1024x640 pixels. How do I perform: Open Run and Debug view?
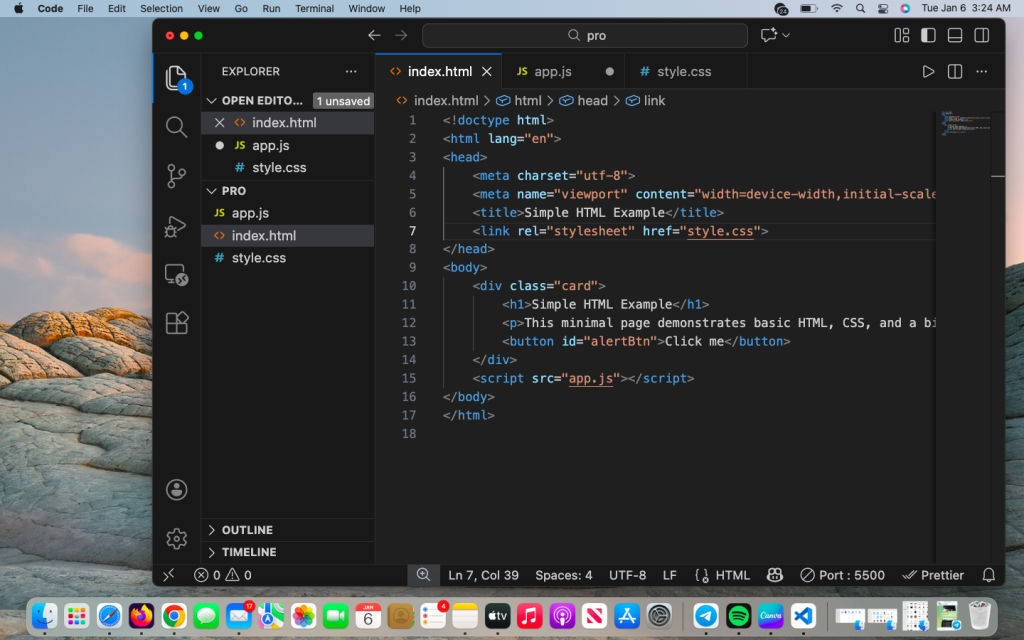tap(177, 226)
